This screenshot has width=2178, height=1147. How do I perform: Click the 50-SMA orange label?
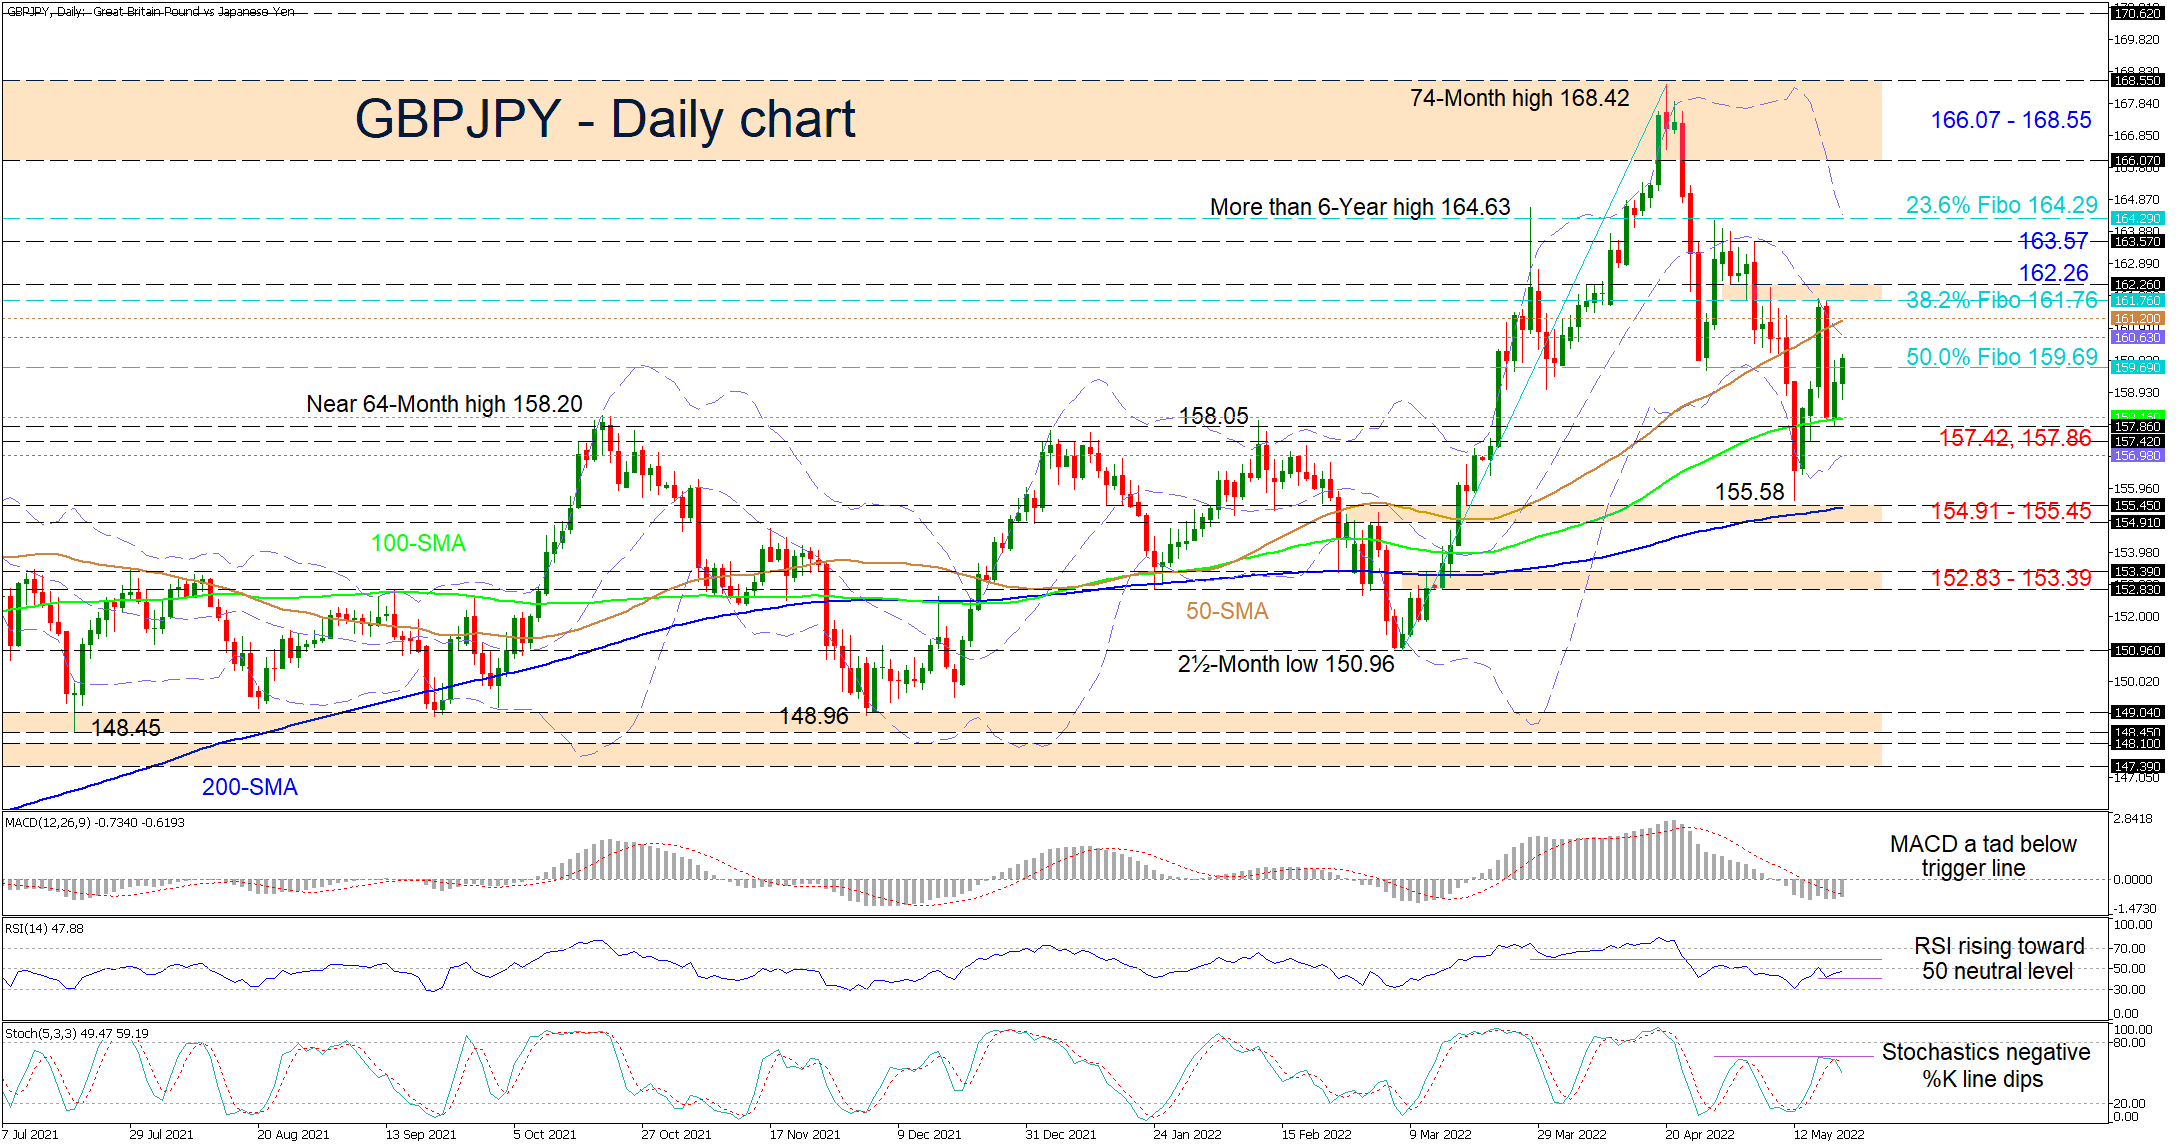[x=1227, y=611]
